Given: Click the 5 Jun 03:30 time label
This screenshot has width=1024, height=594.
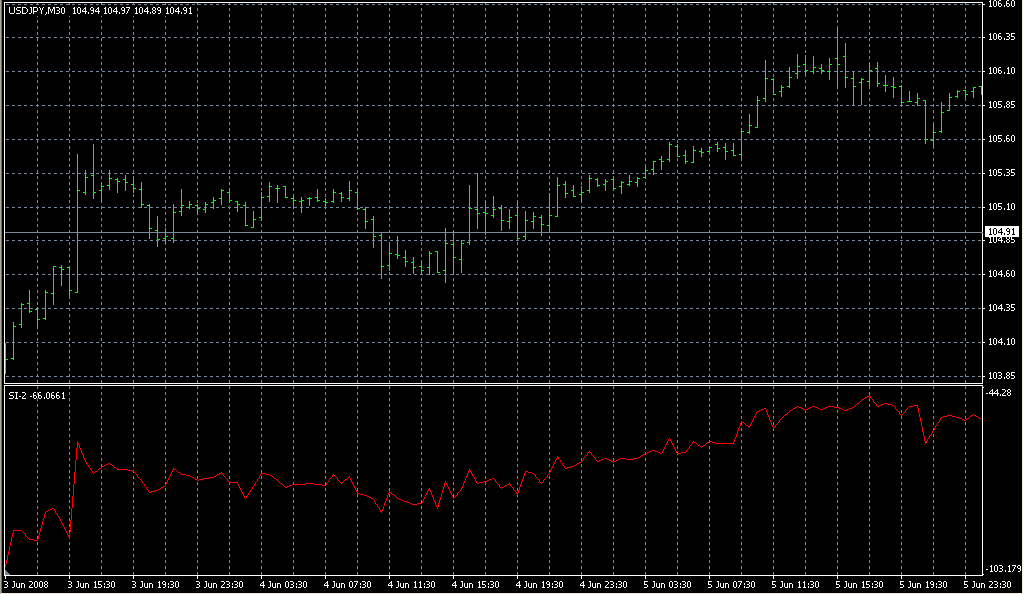Looking at the screenshot, I should 667,585.
